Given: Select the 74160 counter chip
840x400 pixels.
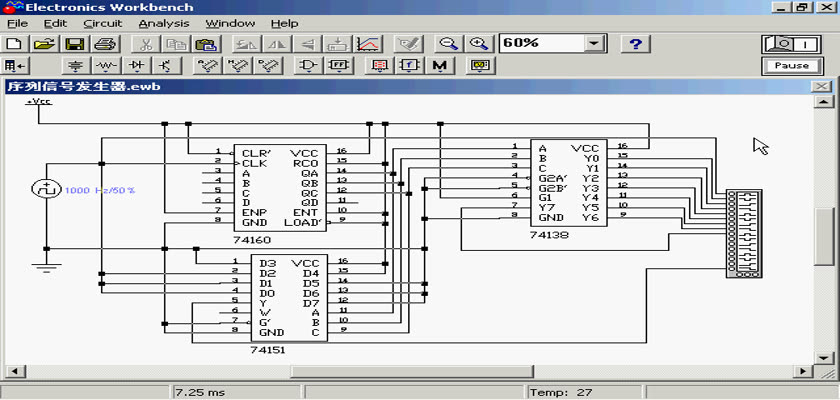Looking at the screenshot, I should [x=279, y=188].
